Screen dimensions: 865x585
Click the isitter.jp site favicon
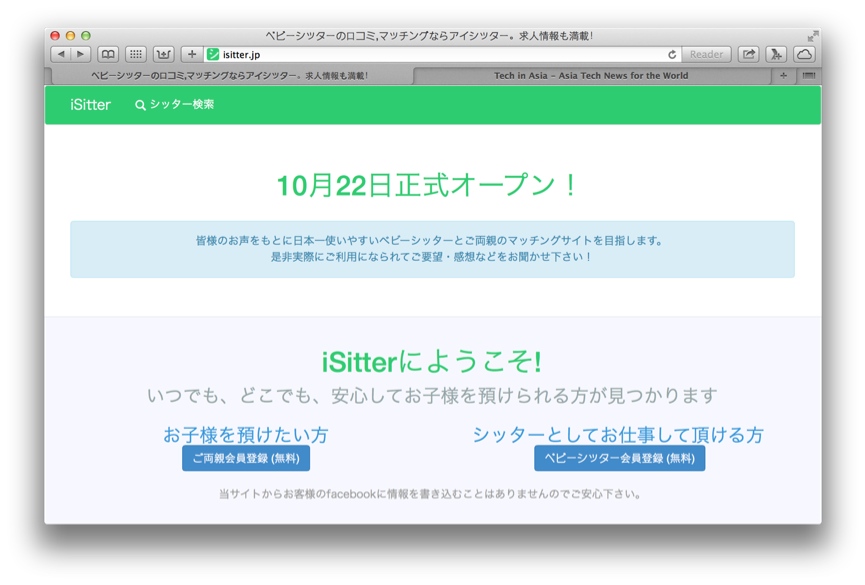pyautogui.click(x=213, y=54)
